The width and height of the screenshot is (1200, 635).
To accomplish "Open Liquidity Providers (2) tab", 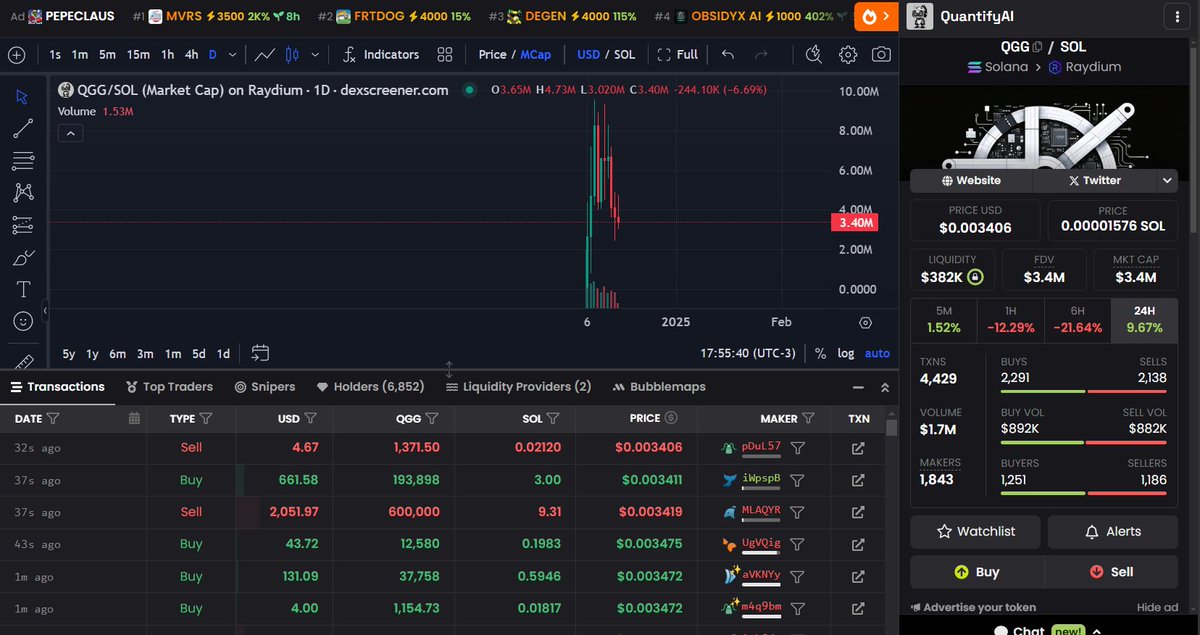I will pos(518,387).
